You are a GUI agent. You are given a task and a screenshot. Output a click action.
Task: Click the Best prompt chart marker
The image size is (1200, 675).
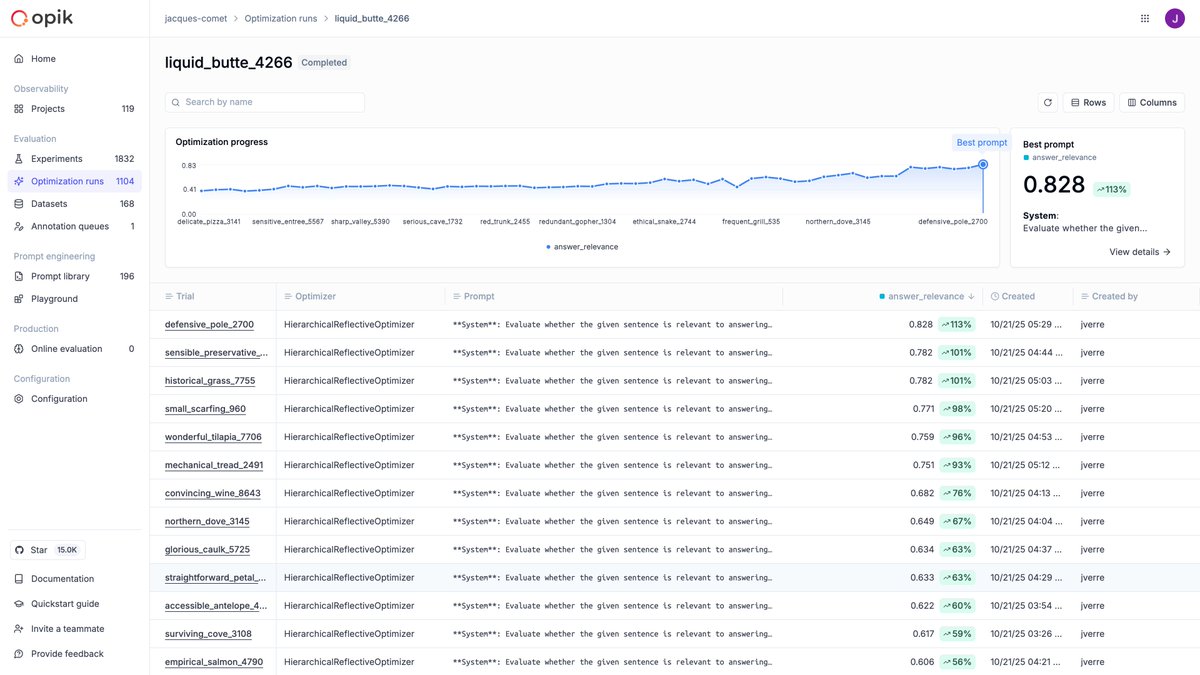[983, 164]
